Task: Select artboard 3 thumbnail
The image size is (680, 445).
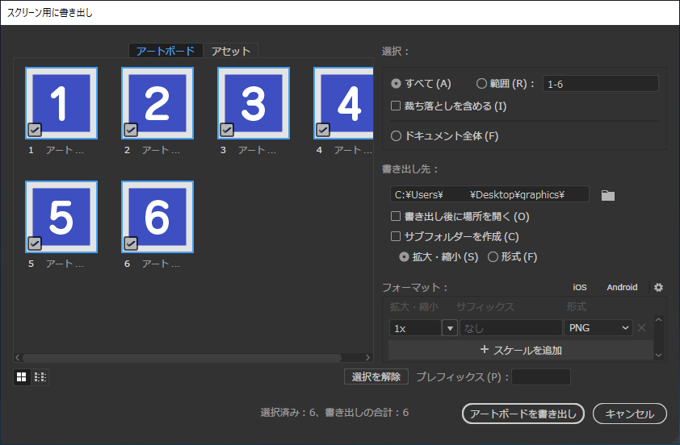Action: (x=253, y=103)
